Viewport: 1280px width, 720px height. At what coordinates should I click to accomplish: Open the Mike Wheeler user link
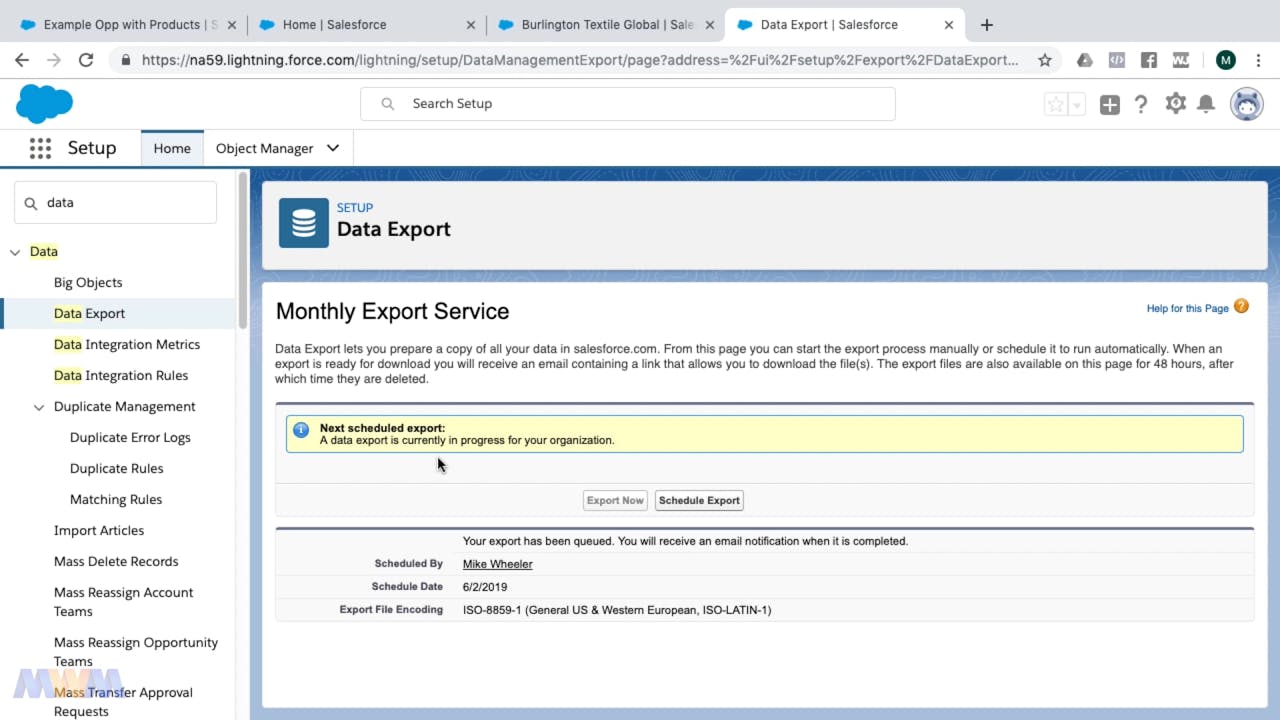click(x=497, y=564)
